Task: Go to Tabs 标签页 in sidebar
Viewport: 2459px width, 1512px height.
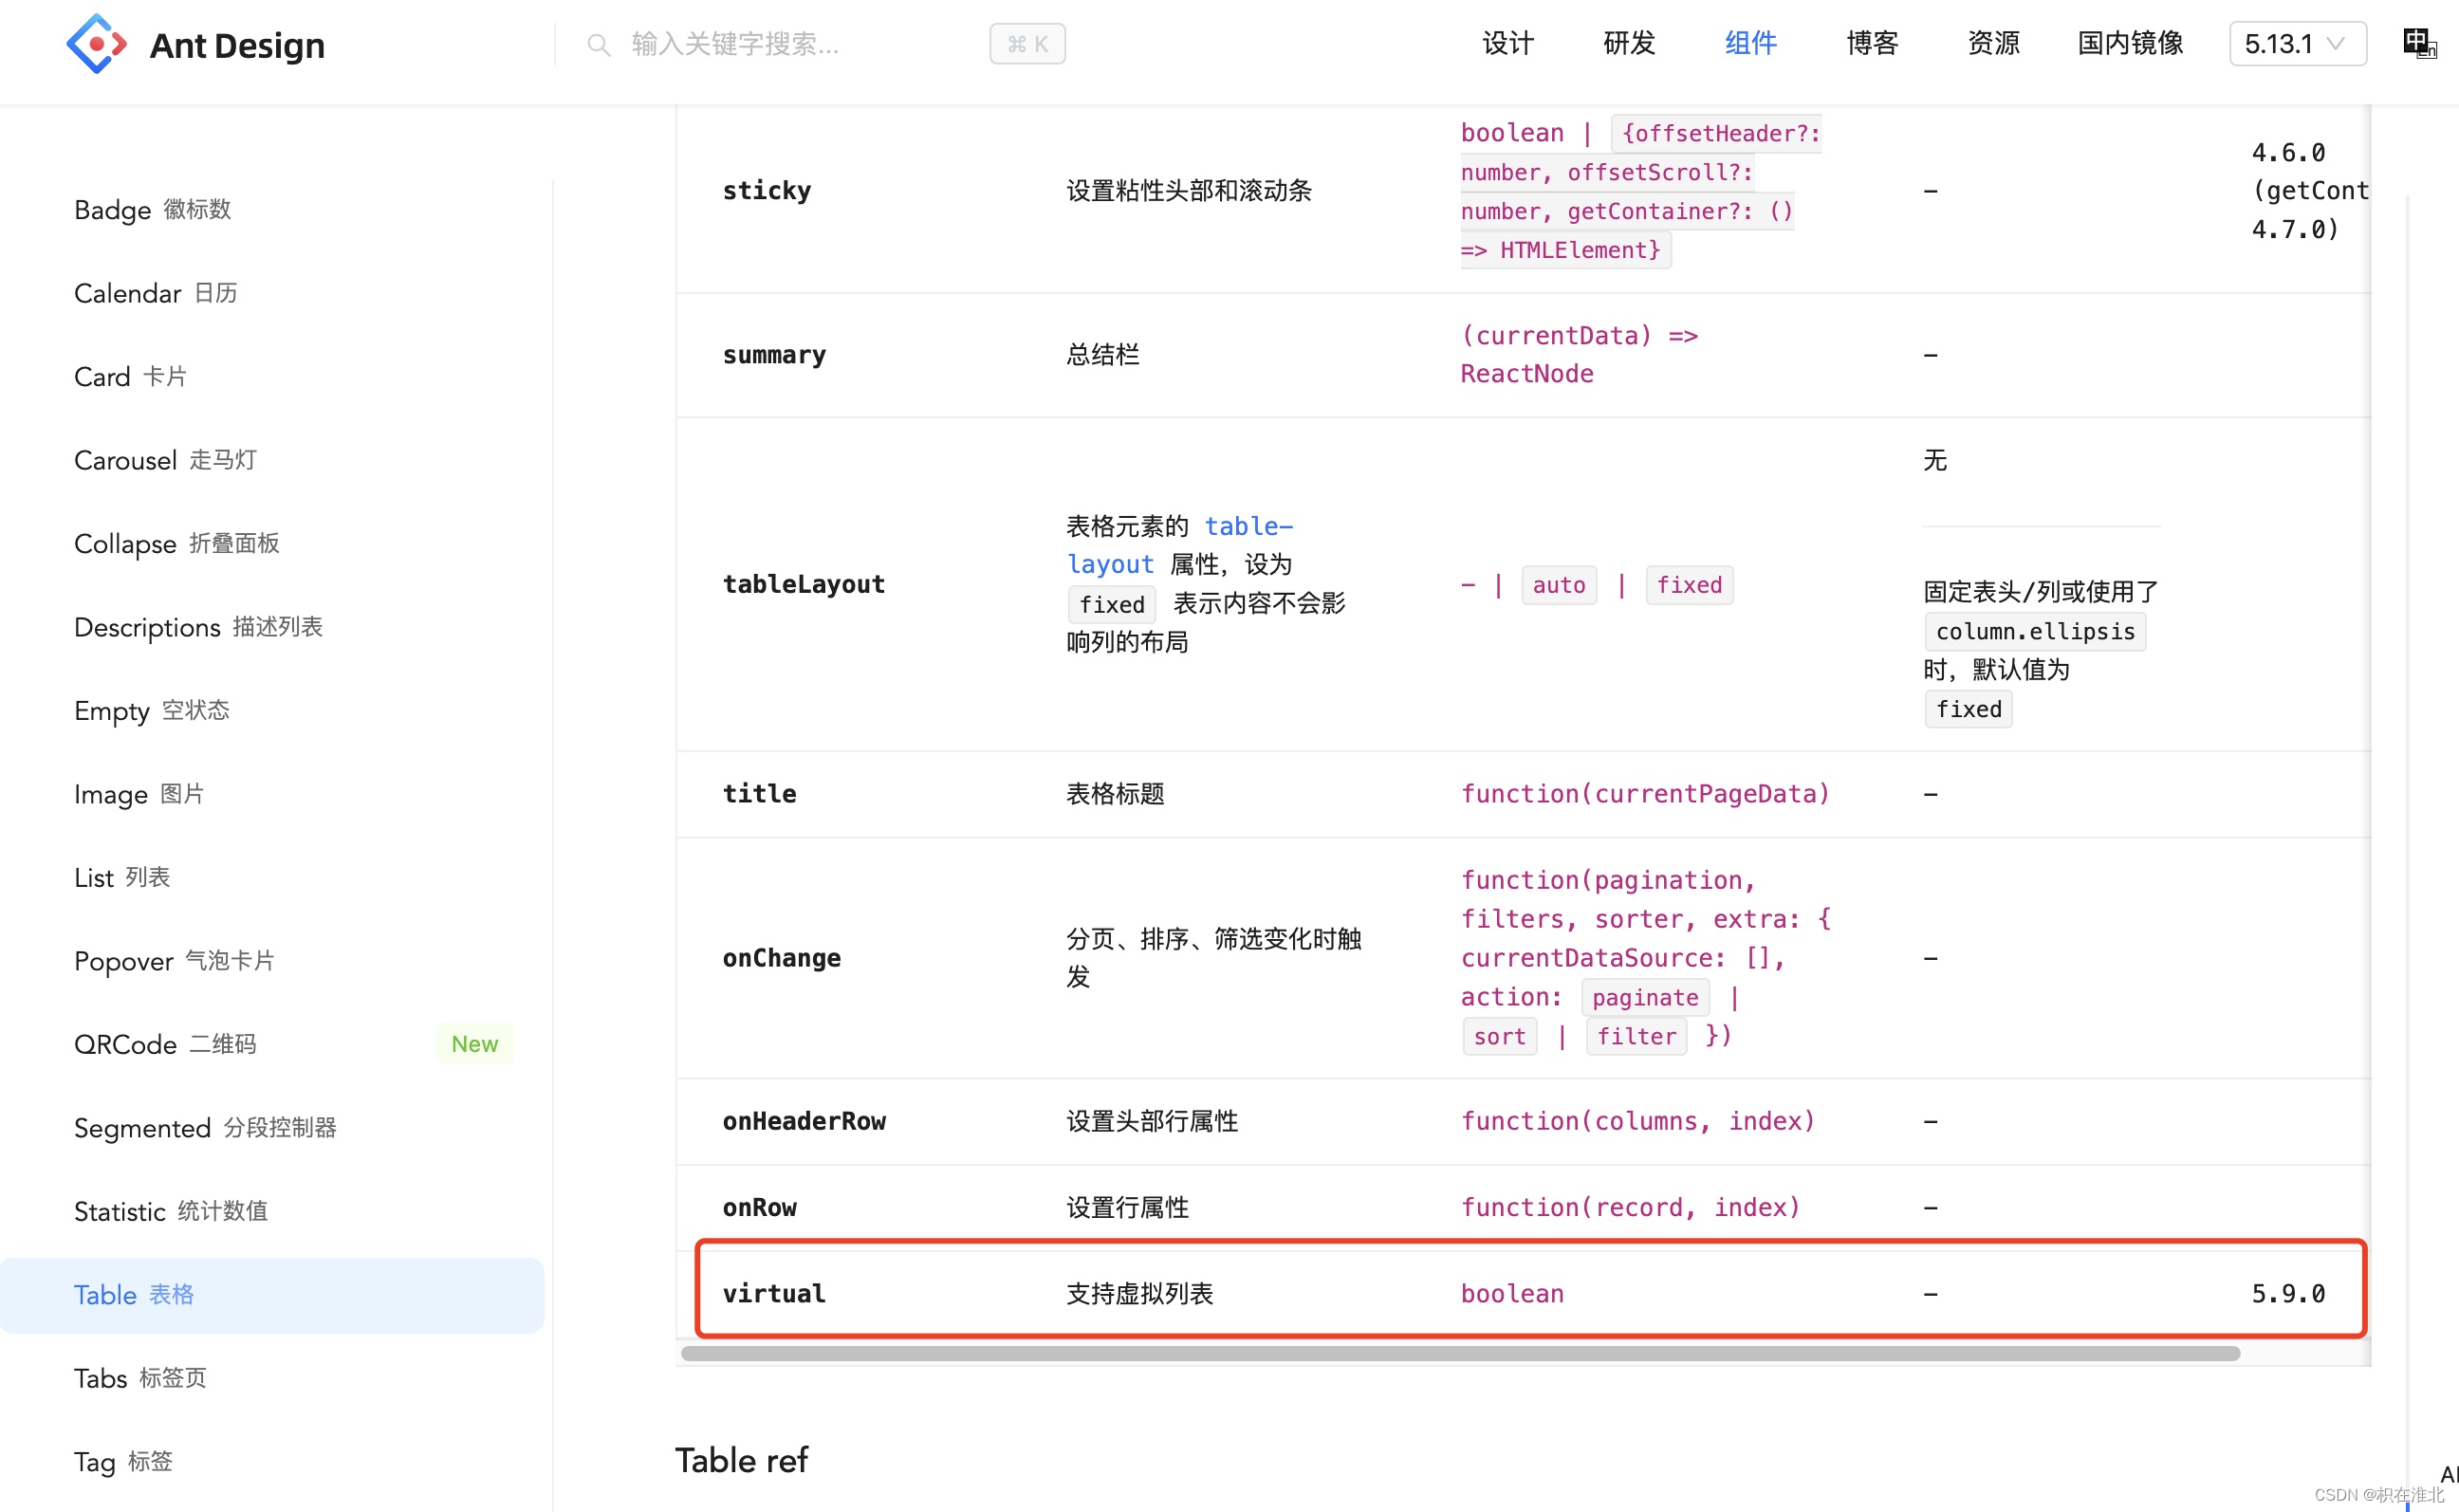Action: pos(140,1378)
